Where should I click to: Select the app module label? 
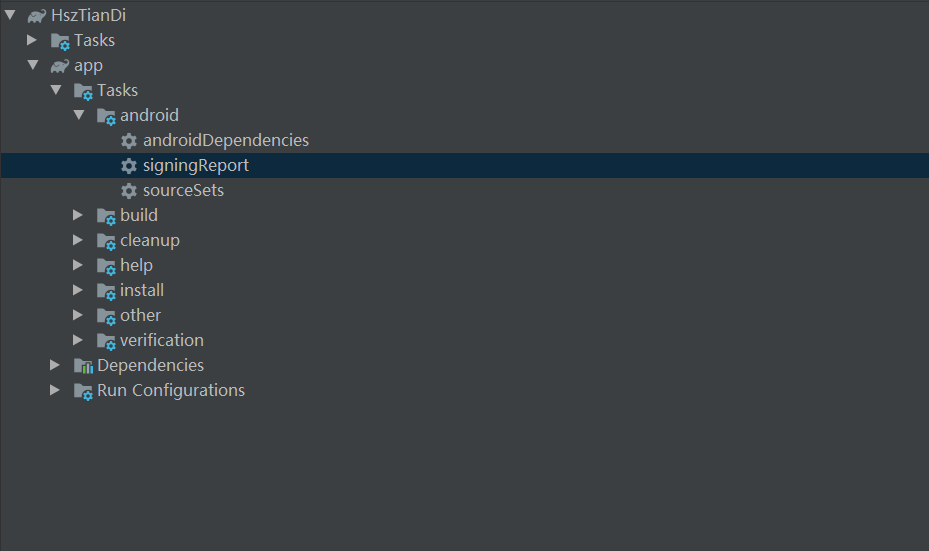pyautogui.click(x=88, y=66)
